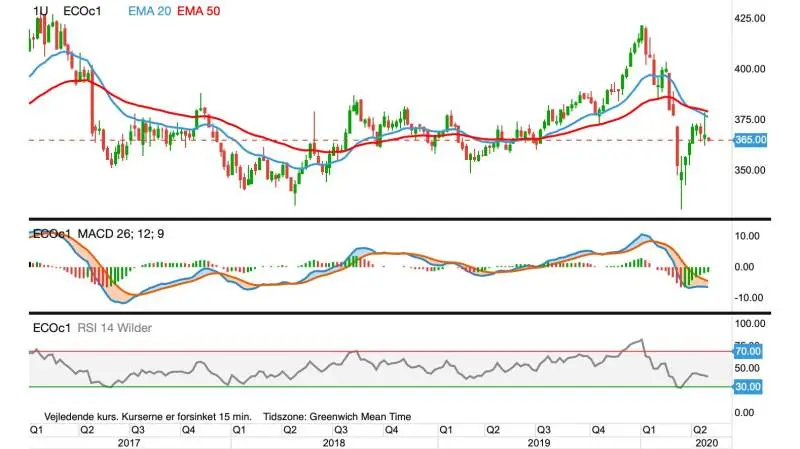Click the 350.00 price axis label
This screenshot has height=449, width=800.
pyautogui.click(x=749, y=170)
